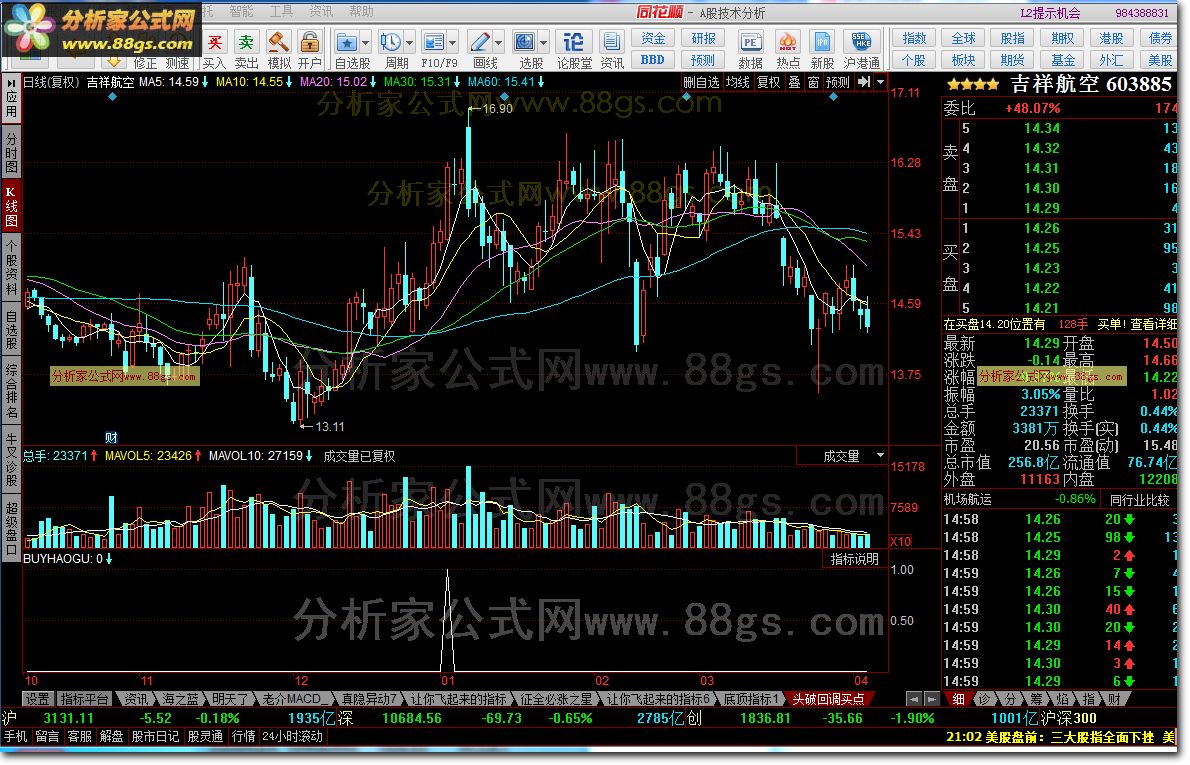Open the 模拟 simulated trading gavel icon
Image resolution: width=1190 pixels, height=765 pixels.
click(x=279, y=42)
